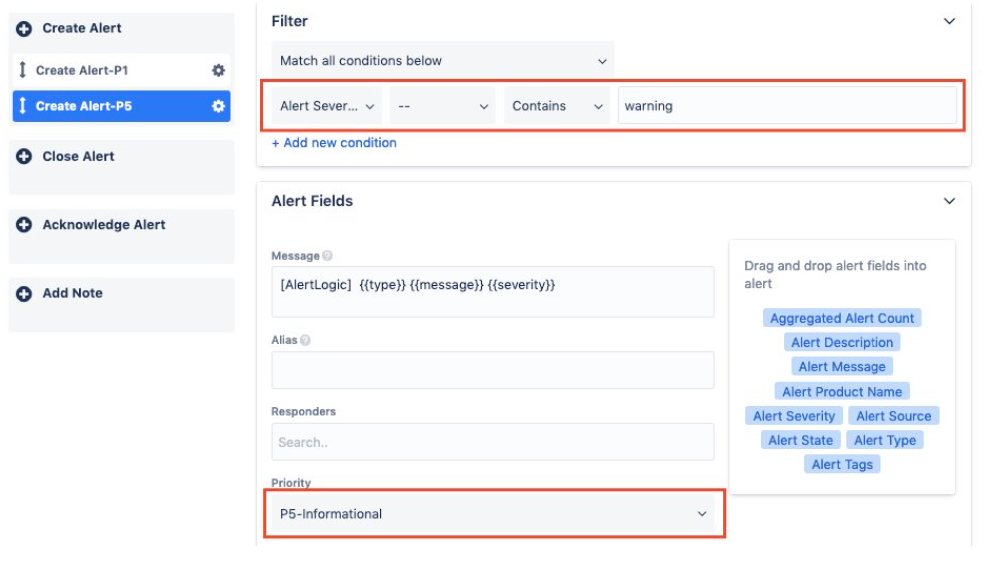Open the Match all conditions dropdown
The image size is (984, 576).
point(442,61)
